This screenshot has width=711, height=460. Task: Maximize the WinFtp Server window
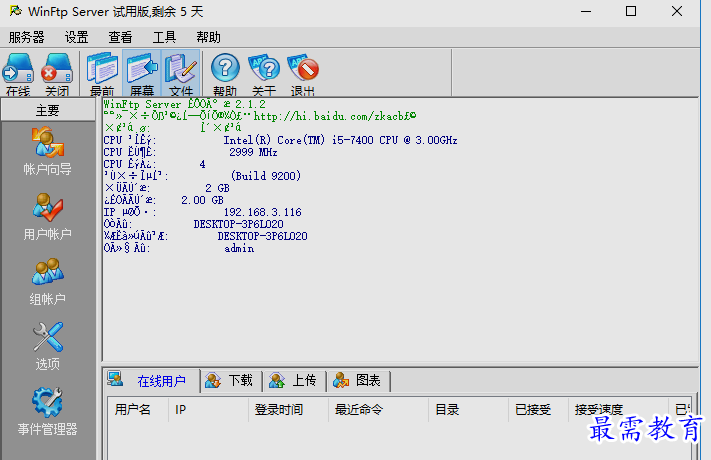coord(631,11)
